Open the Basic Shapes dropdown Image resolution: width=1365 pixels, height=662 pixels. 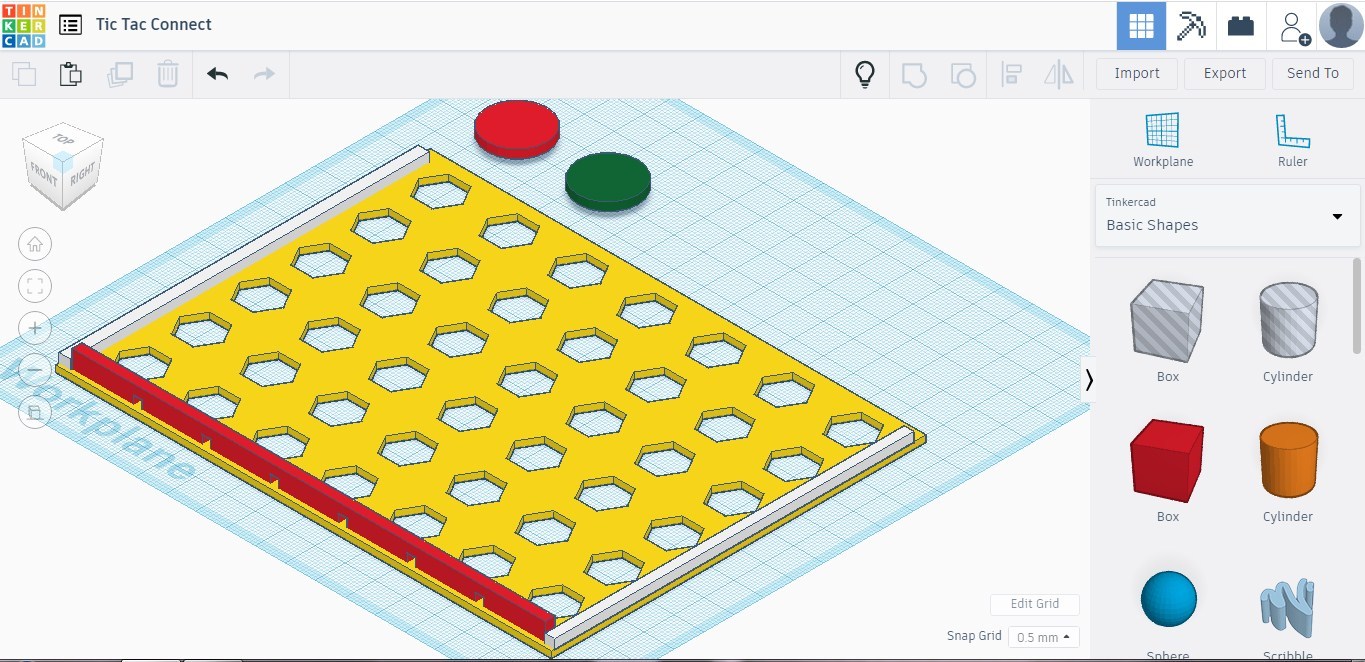[1228, 215]
